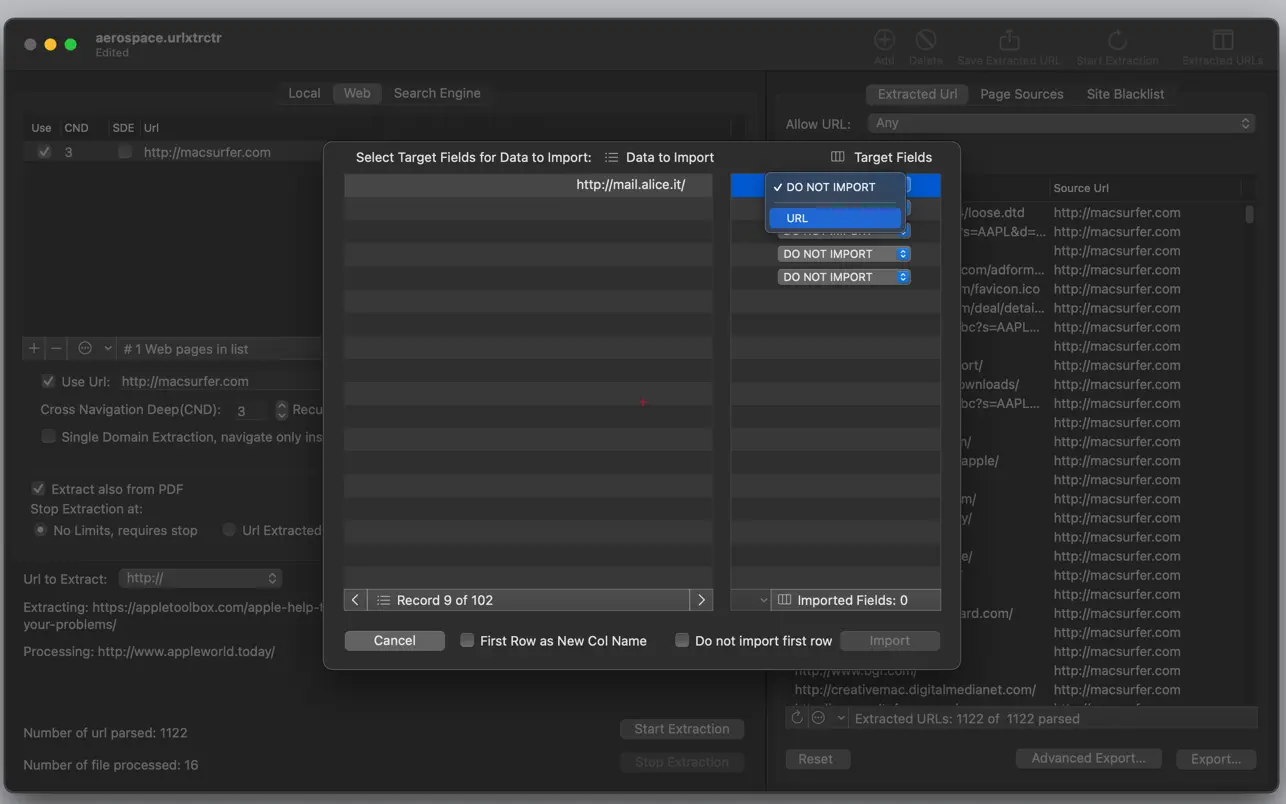The height and width of the screenshot is (804, 1286).
Task: Open the Url to Extract dropdown
Action: click(x=200, y=579)
